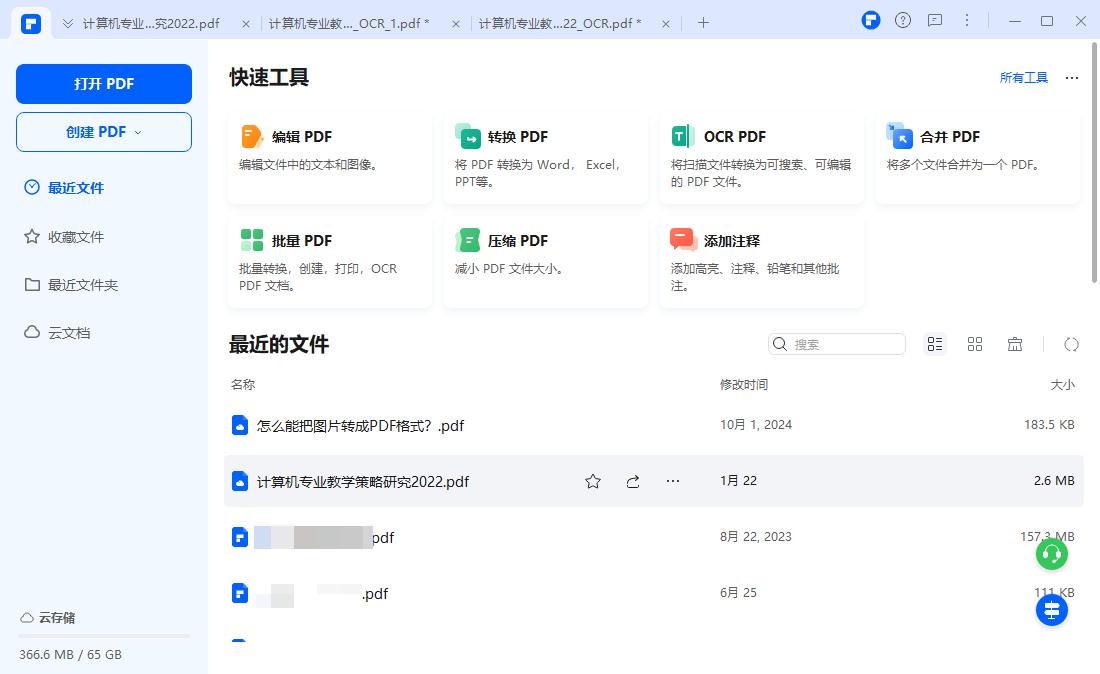Switch recent files to list view
1100x674 pixels.
tap(935, 344)
